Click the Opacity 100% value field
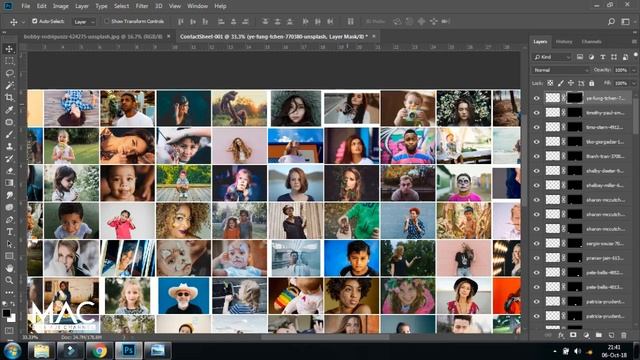 pyautogui.click(x=621, y=70)
